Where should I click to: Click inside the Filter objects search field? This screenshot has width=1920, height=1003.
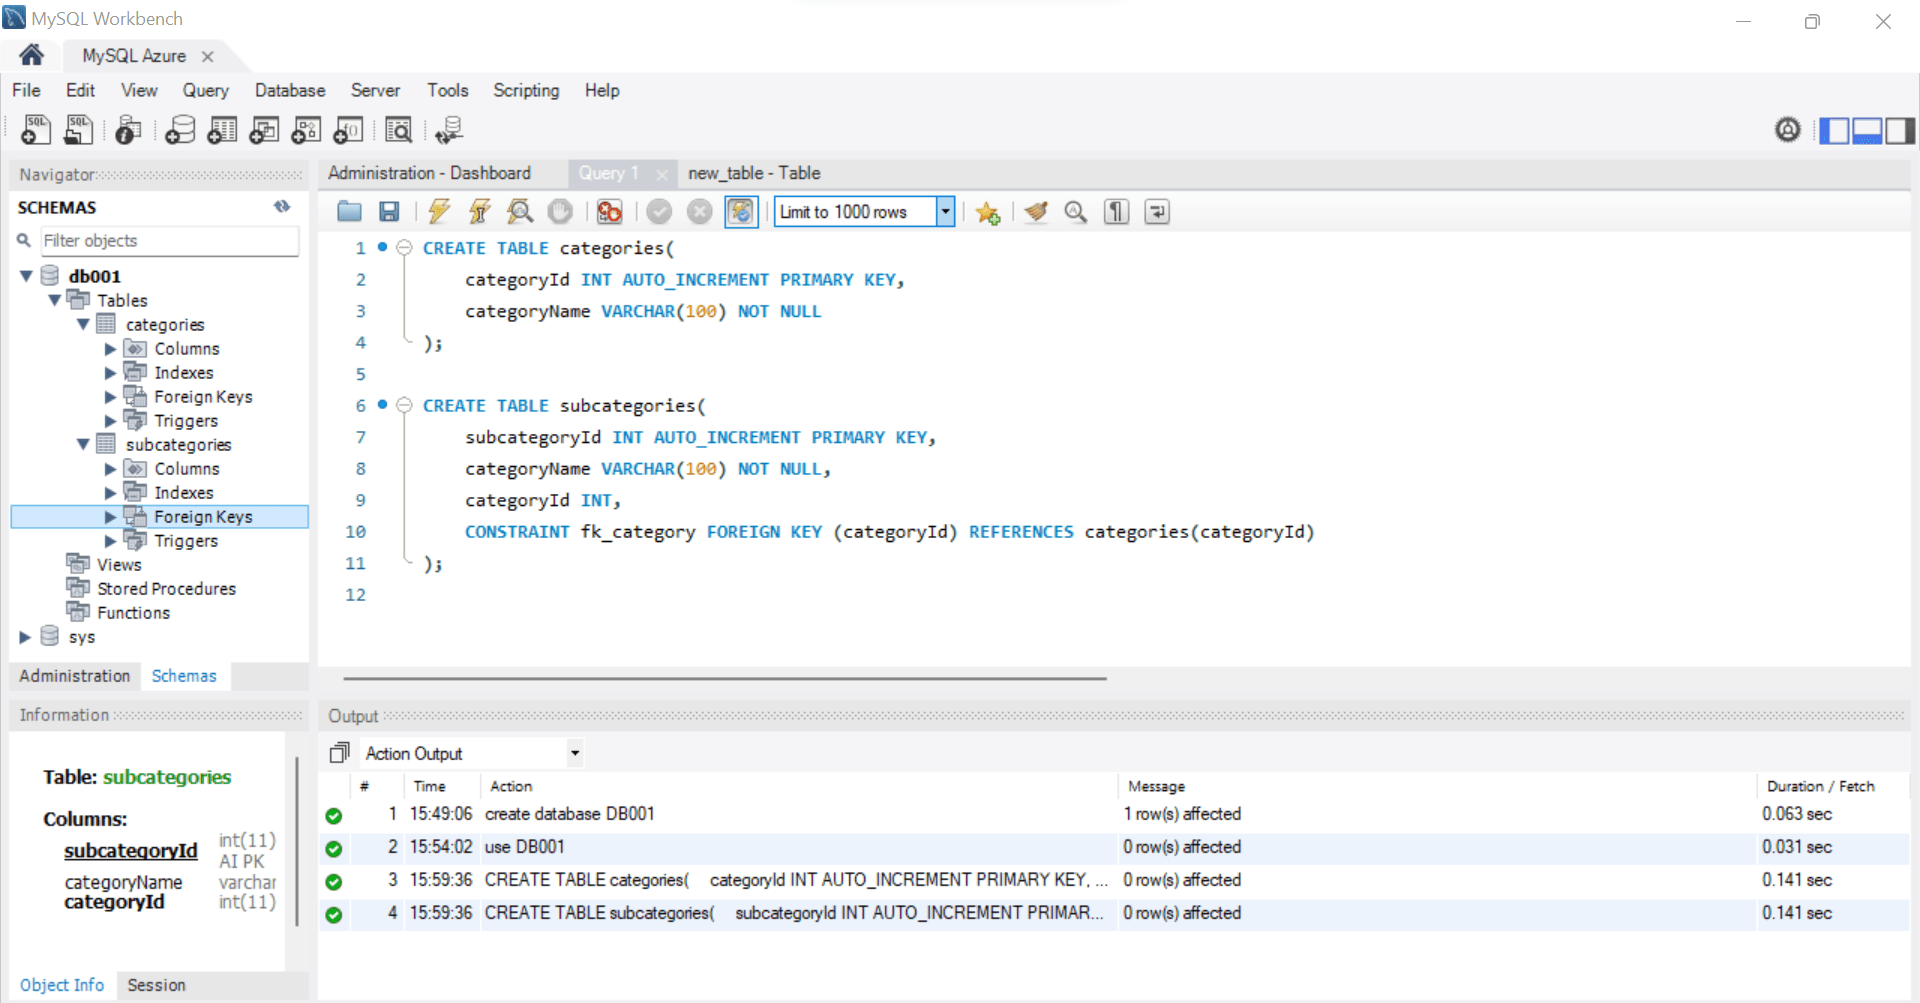[x=168, y=241]
